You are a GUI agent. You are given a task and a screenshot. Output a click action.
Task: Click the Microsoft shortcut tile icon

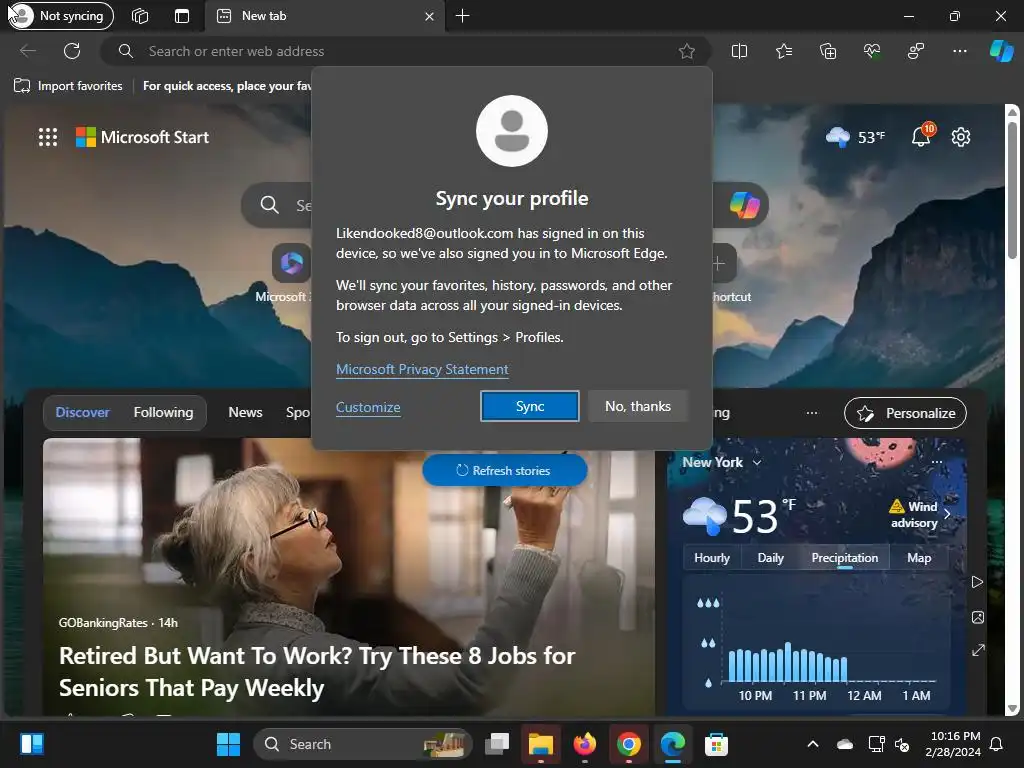(291, 263)
